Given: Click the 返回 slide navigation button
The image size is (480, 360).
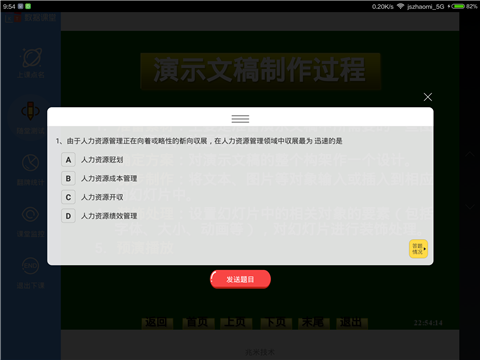Looking at the screenshot, I should 157,322.
